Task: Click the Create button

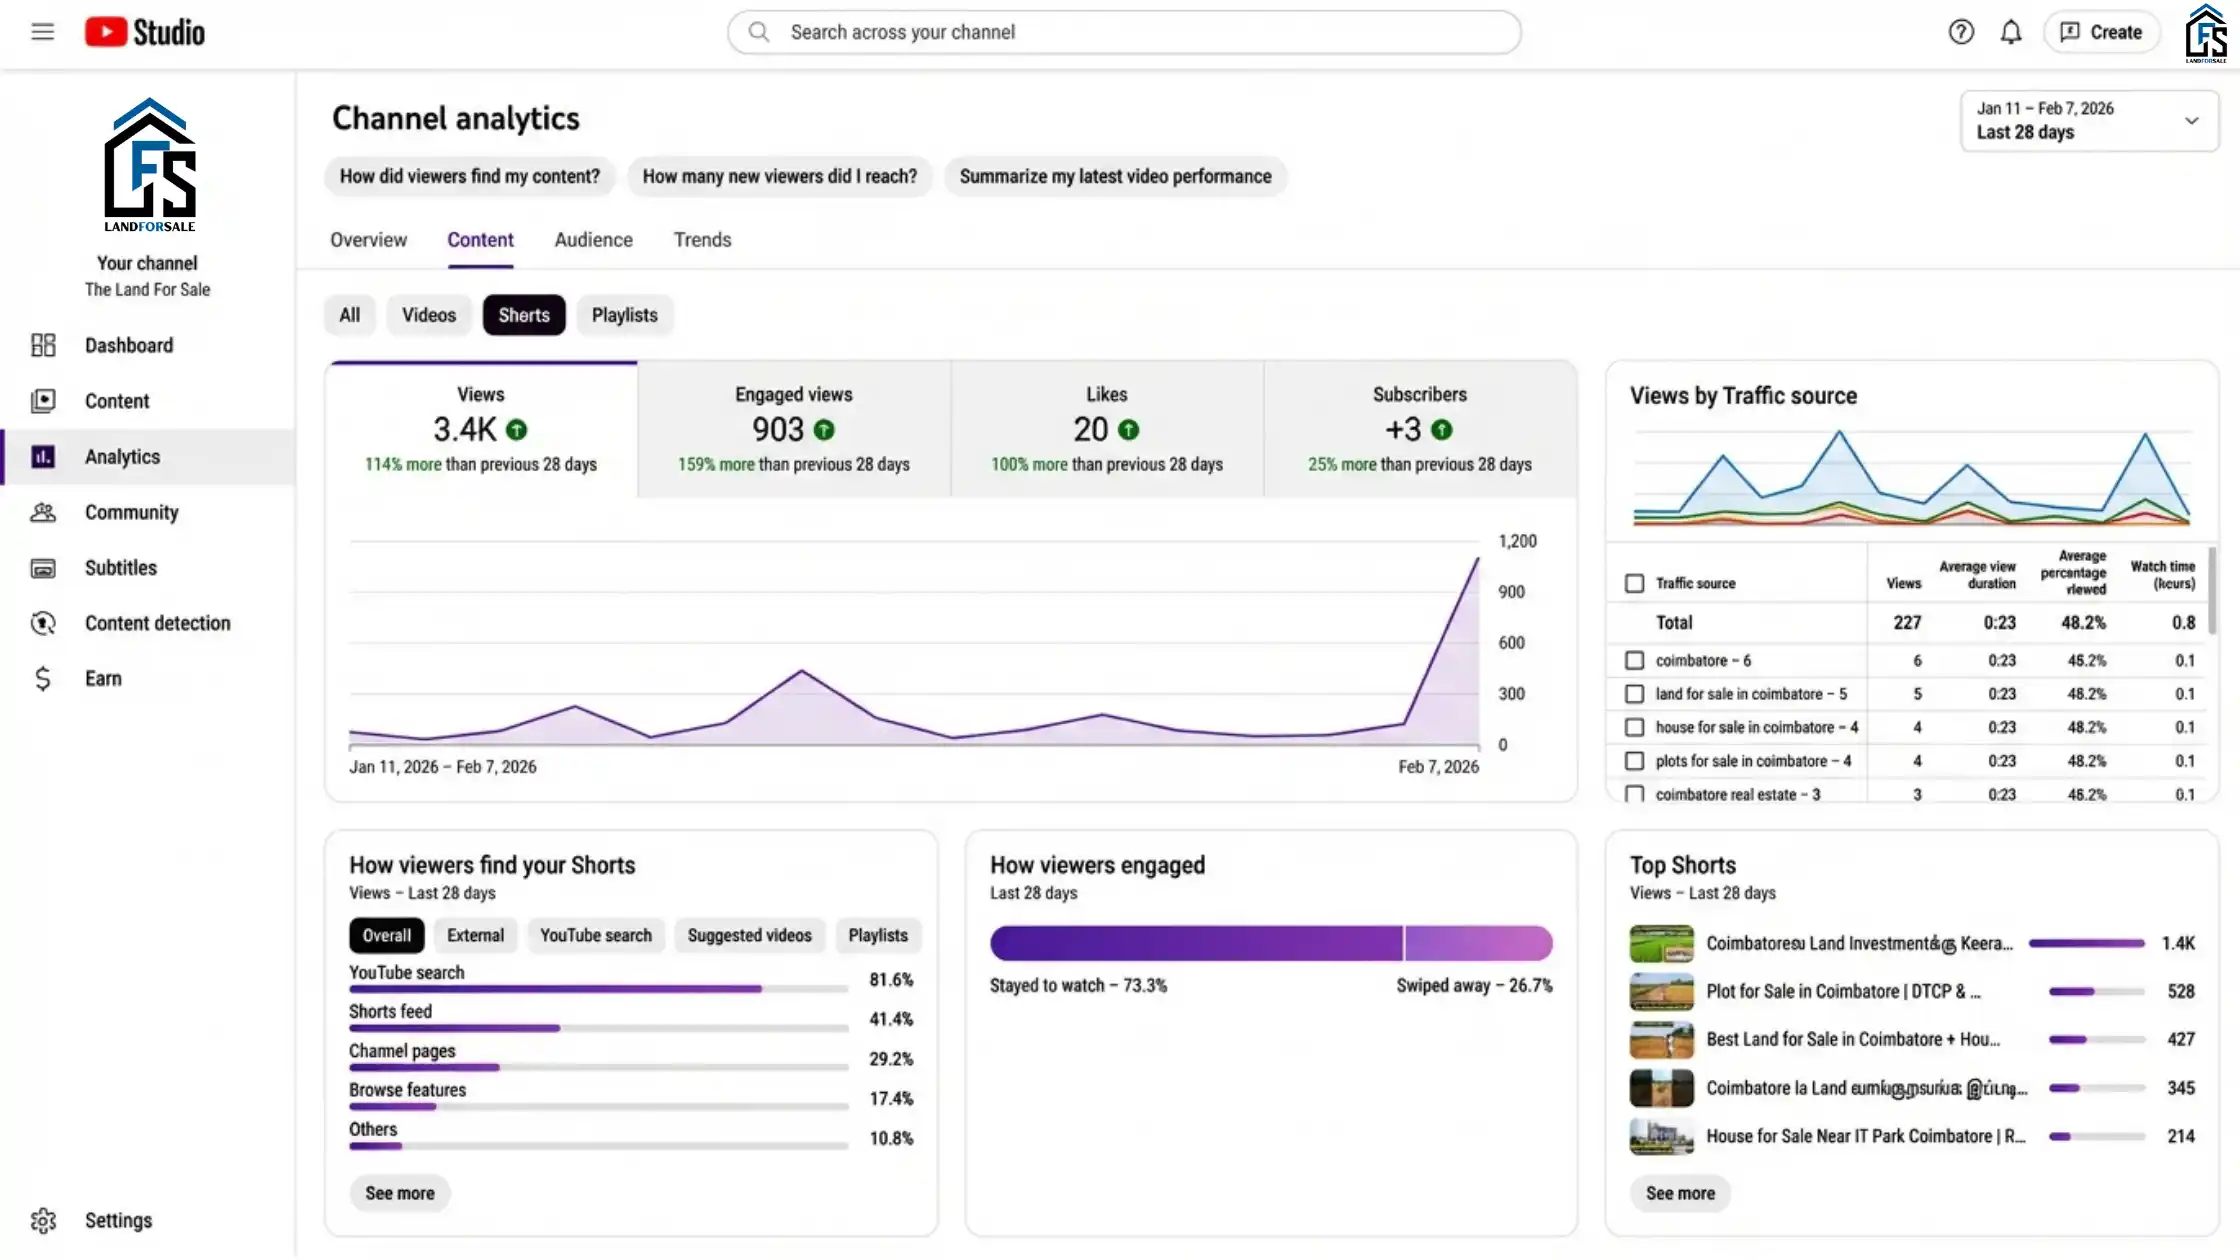Action: tap(2101, 31)
